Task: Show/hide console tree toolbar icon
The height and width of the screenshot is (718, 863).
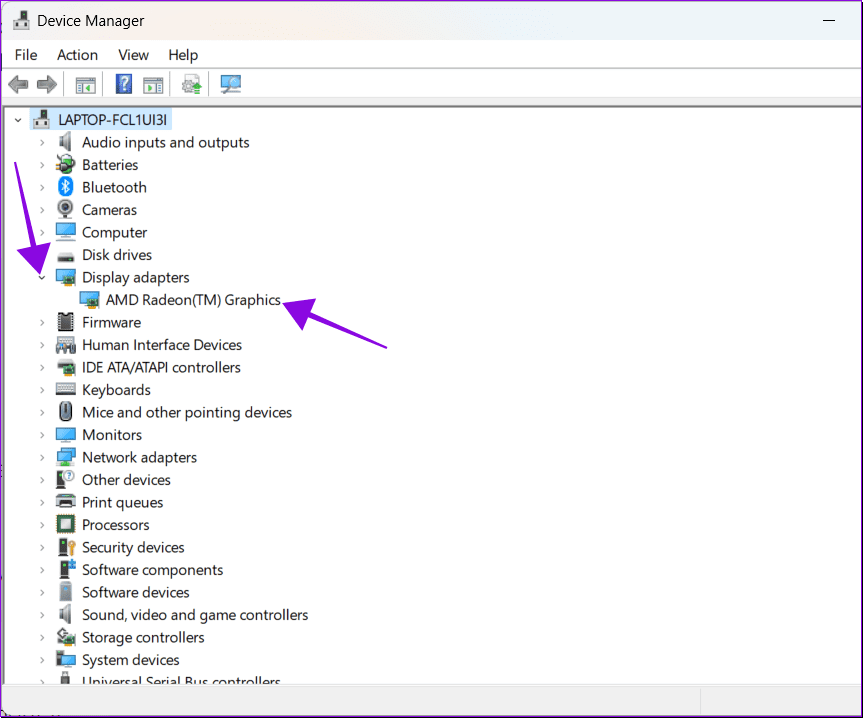Action: 85,85
